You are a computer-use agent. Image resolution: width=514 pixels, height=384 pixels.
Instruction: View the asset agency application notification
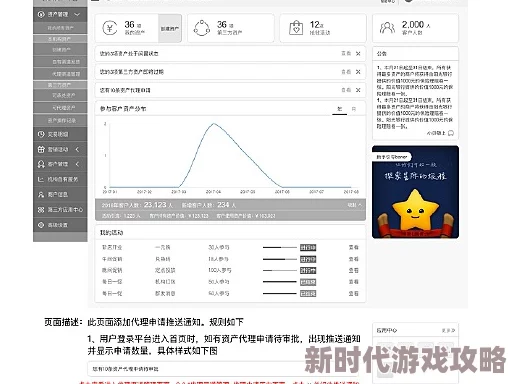tap(346, 90)
